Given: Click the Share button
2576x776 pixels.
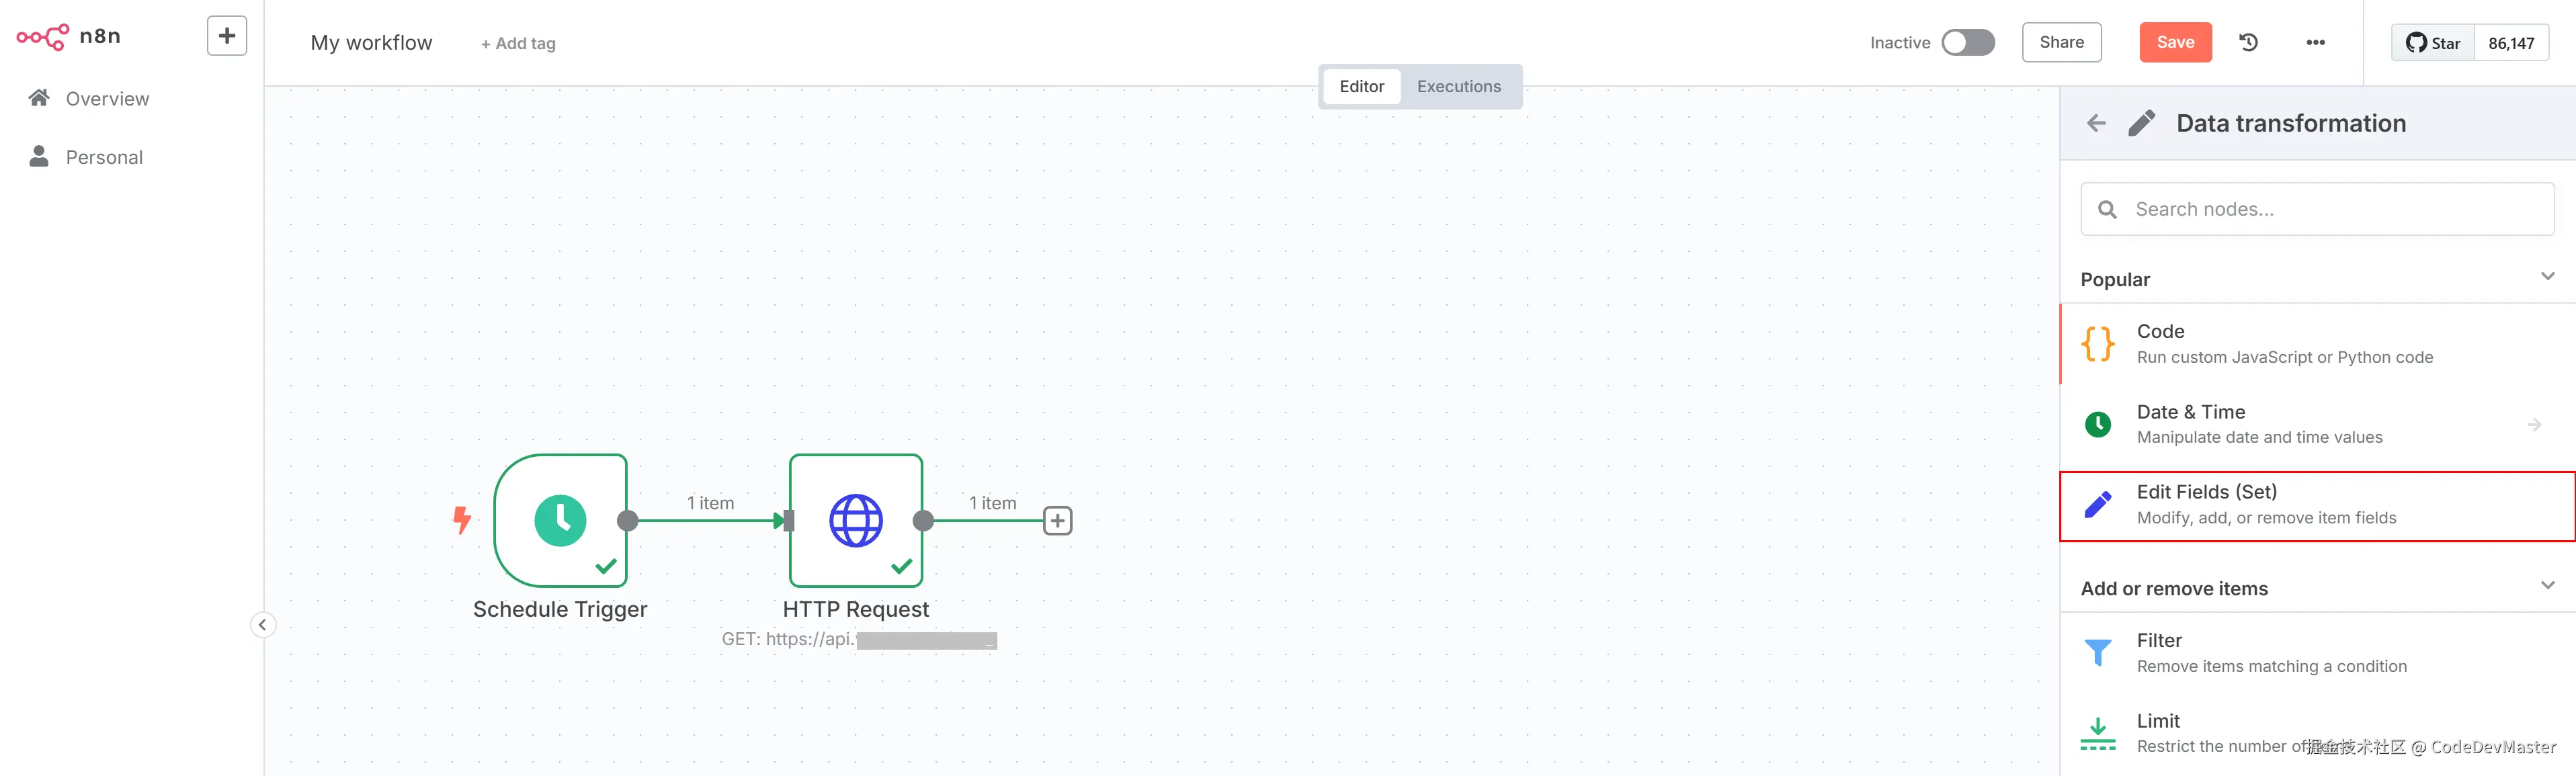Looking at the screenshot, I should [2061, 43].
